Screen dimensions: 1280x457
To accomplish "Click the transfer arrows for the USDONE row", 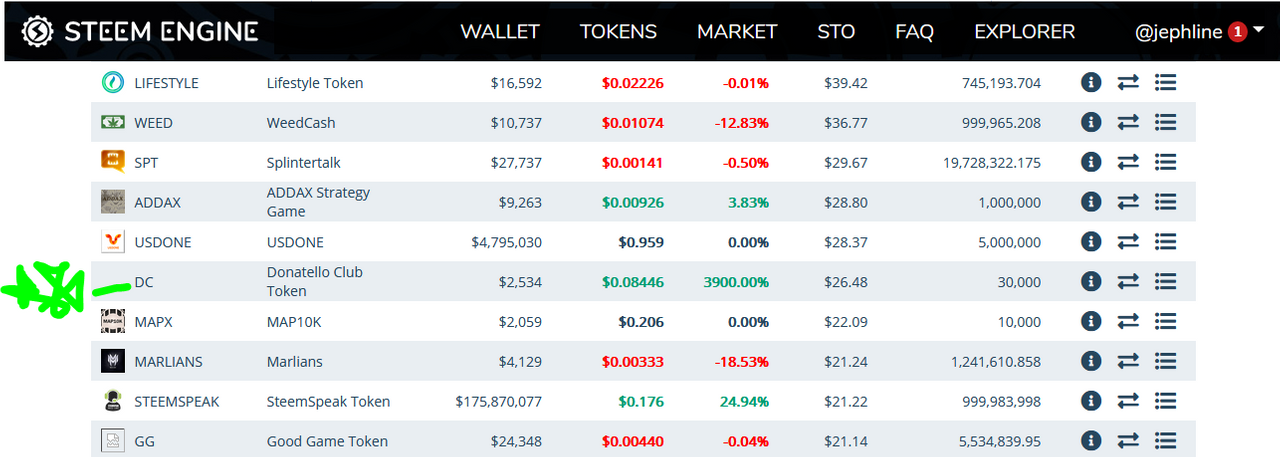I will [x=1128, y=242].
